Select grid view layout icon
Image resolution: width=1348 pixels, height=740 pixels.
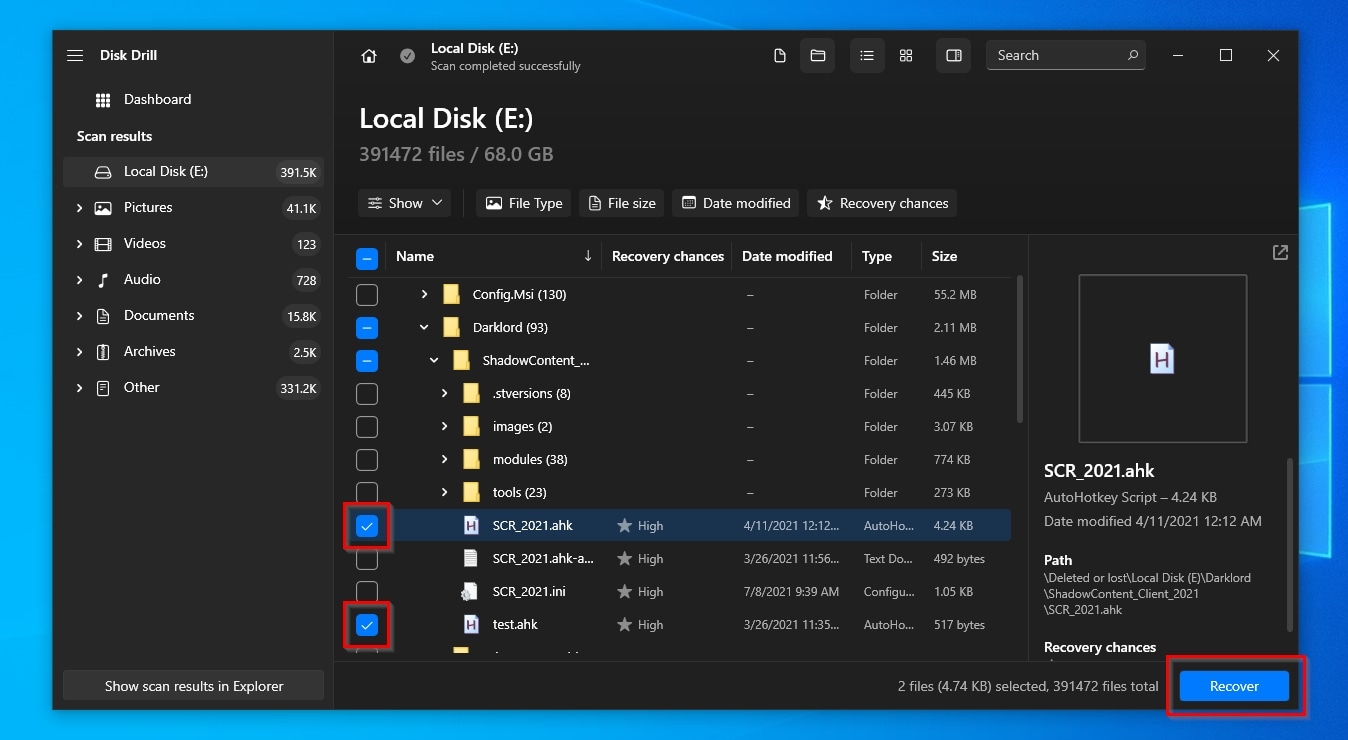pyautogui.click(x=906, y=56)
